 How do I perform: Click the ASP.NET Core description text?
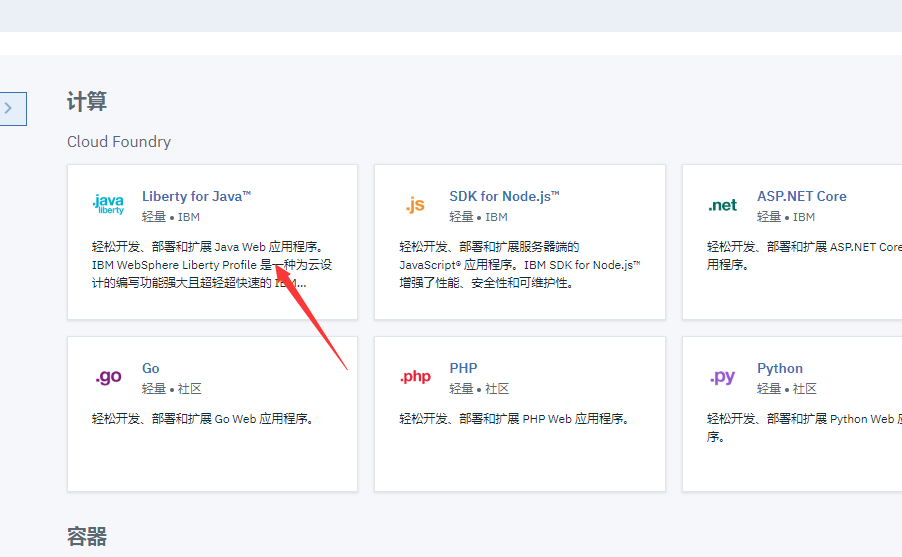coord(804,255)
